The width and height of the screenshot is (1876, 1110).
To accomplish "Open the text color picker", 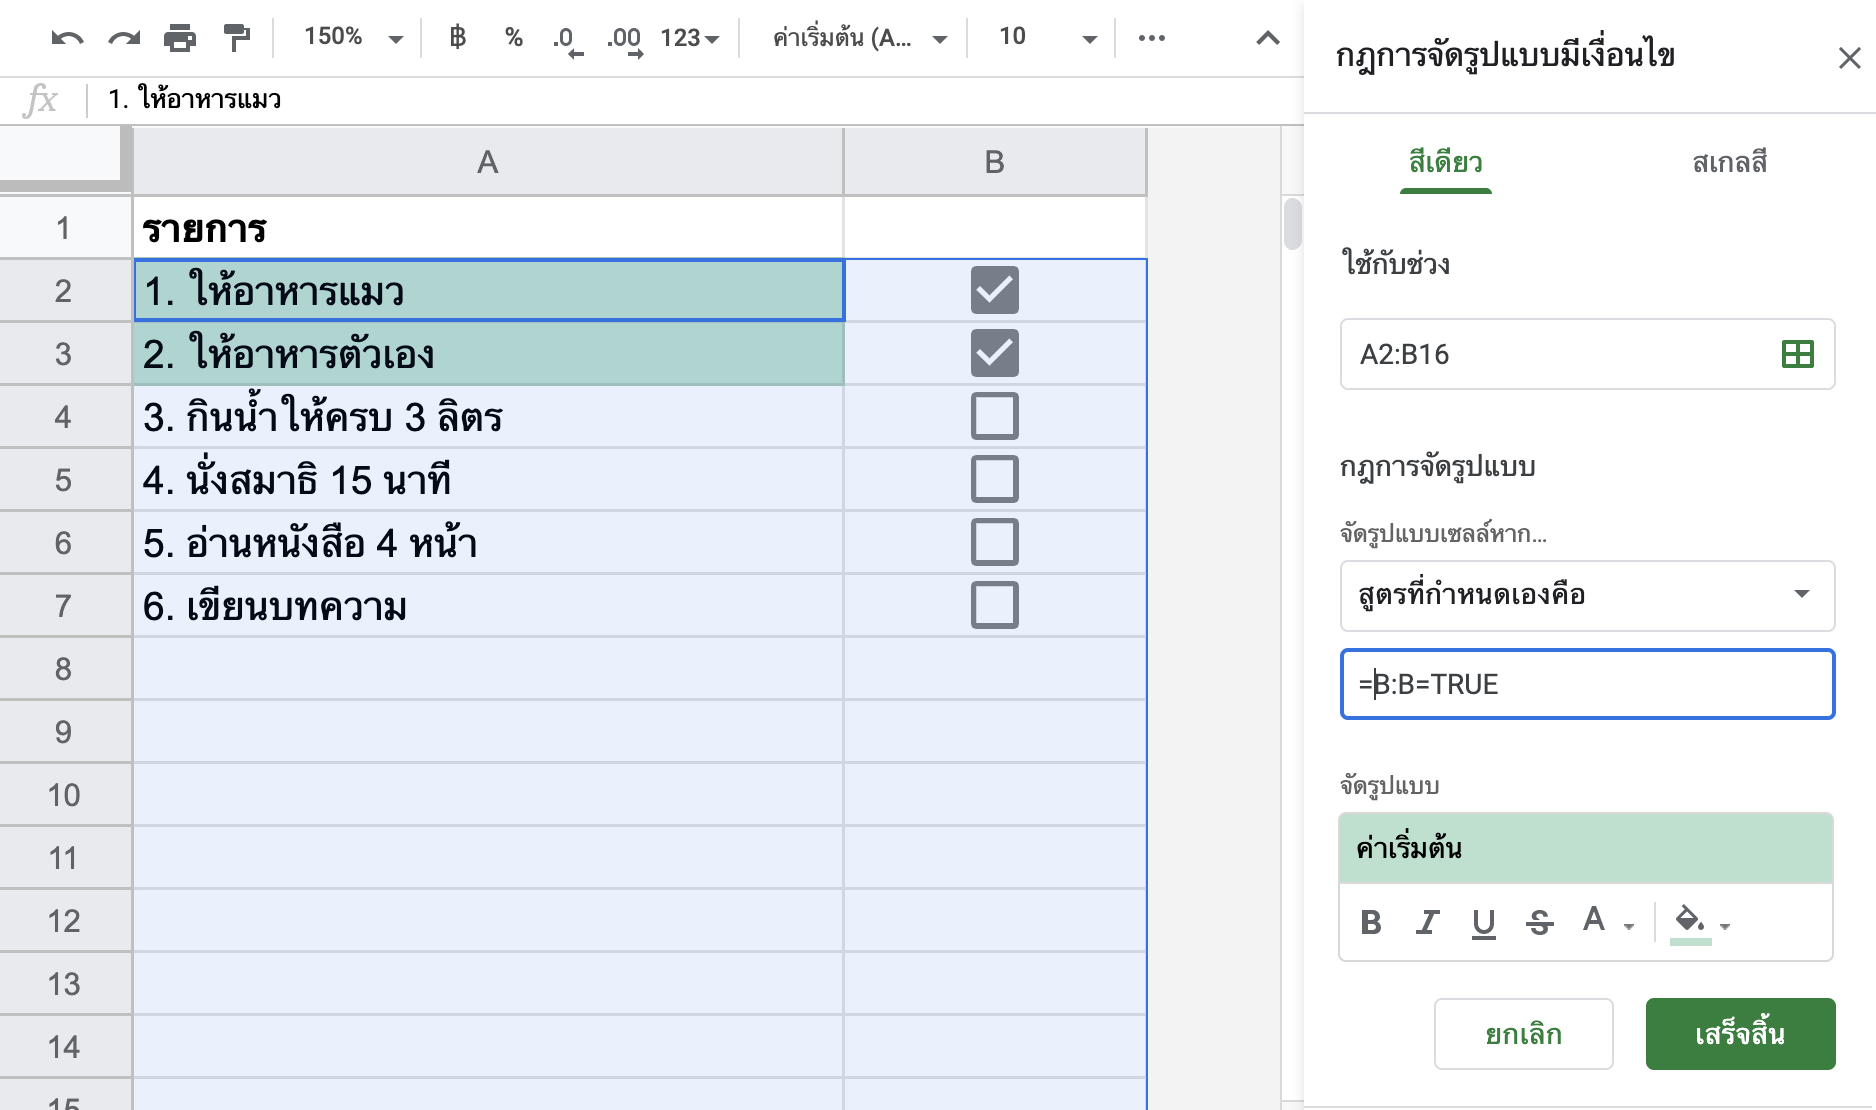I will click(x=1606, y=921).
